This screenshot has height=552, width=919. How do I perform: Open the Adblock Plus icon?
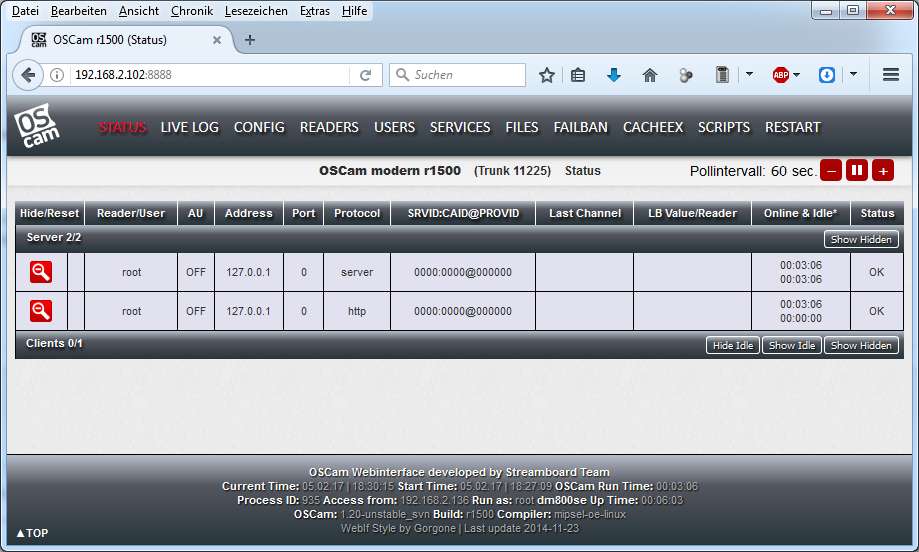(780, 75)
